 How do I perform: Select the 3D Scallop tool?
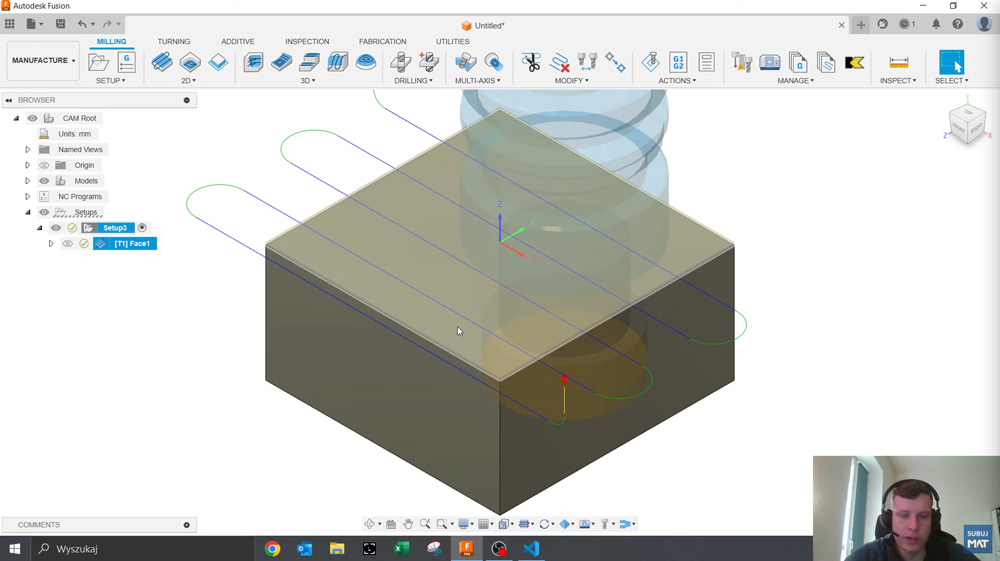[365, 62]
